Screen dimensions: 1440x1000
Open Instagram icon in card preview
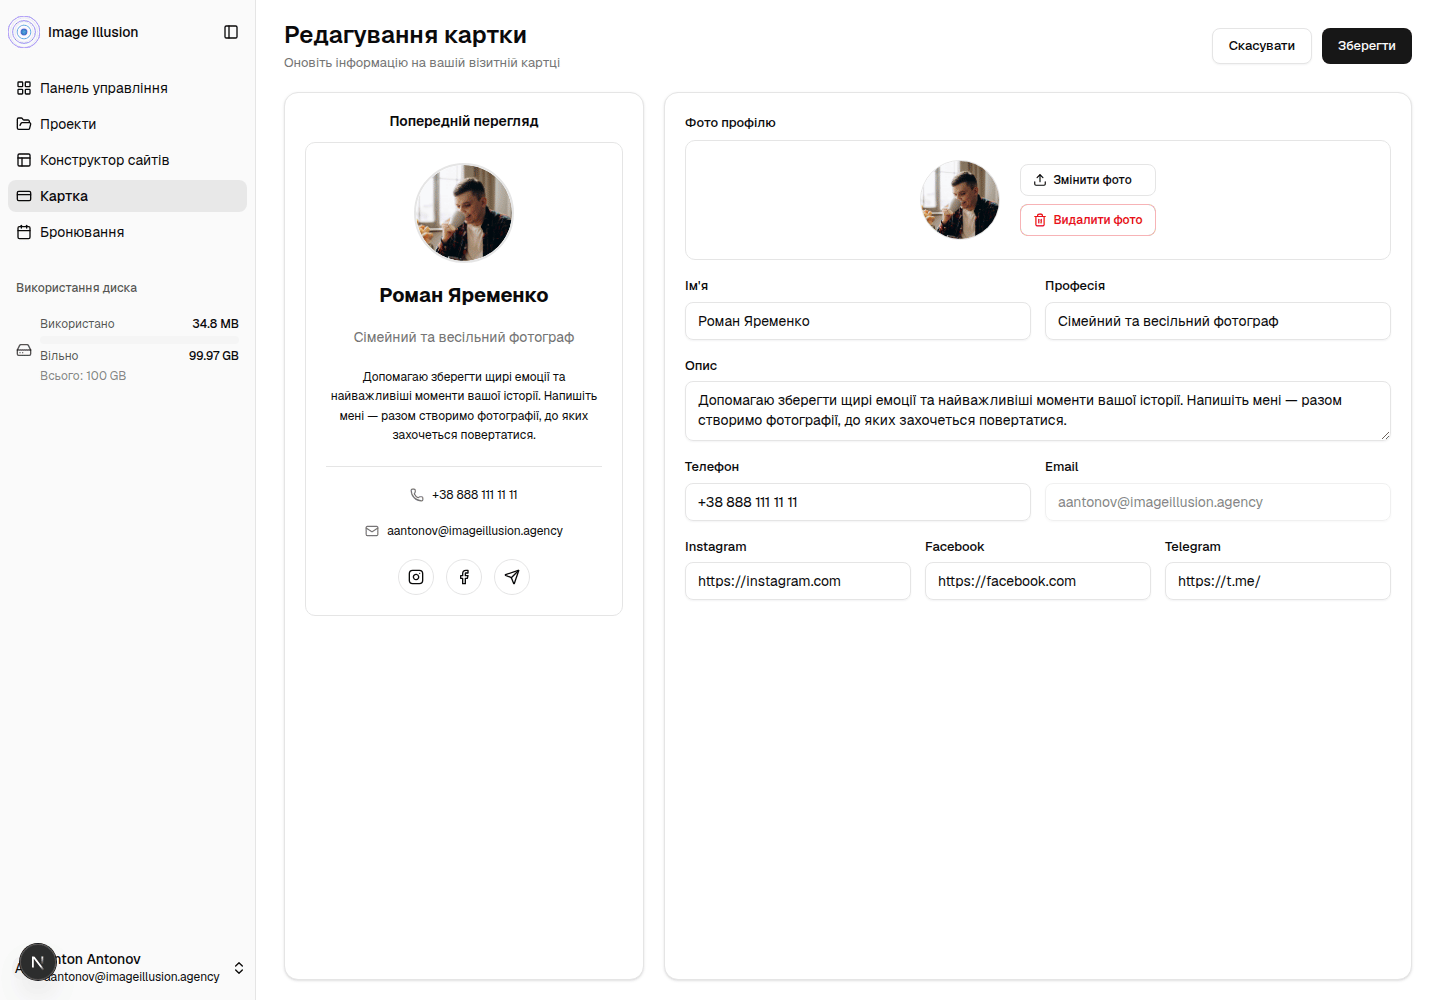pyautogui.click(x=416, y=577)
